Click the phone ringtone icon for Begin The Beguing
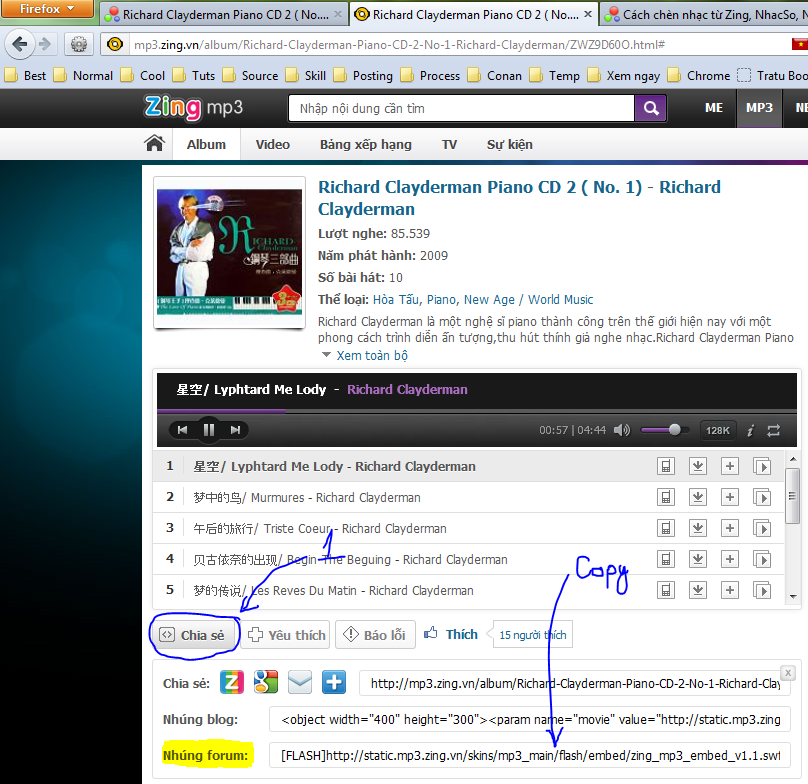This screenshot has height=784, width=808. pos(666,559)
